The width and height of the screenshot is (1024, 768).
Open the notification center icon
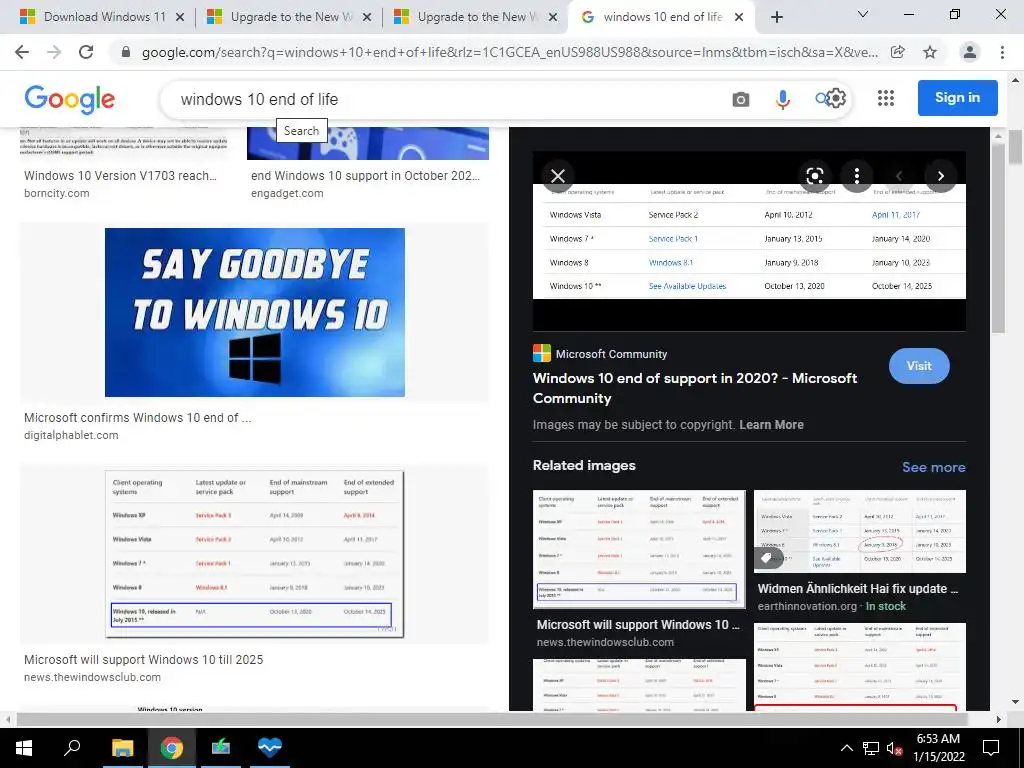991,748
